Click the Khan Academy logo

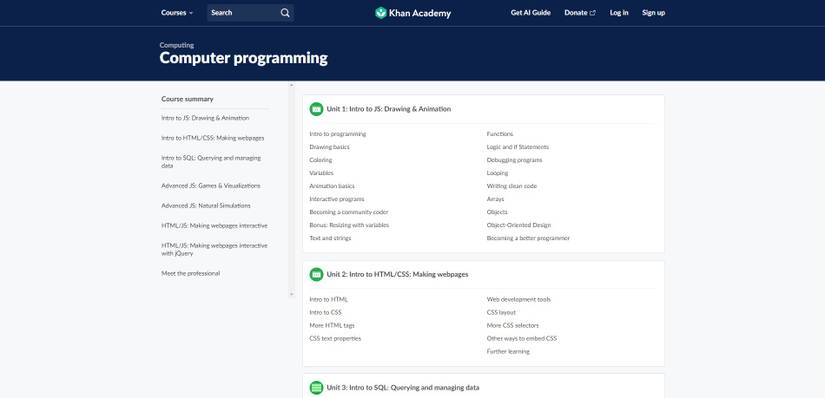[x=413, y=13]
